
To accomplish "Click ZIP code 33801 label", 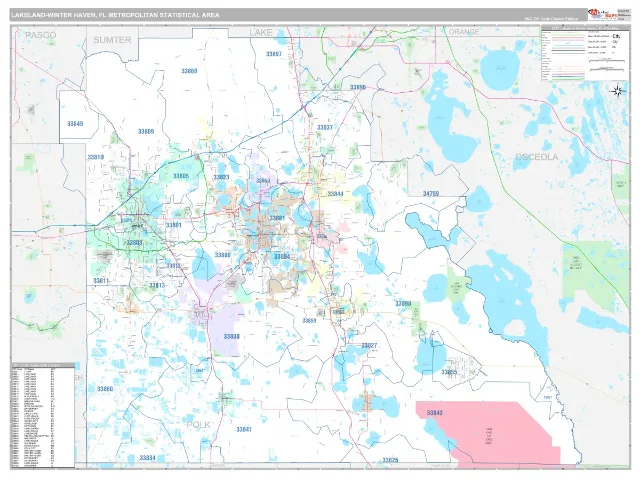I will pyautogui.click(x=173, y=225).
